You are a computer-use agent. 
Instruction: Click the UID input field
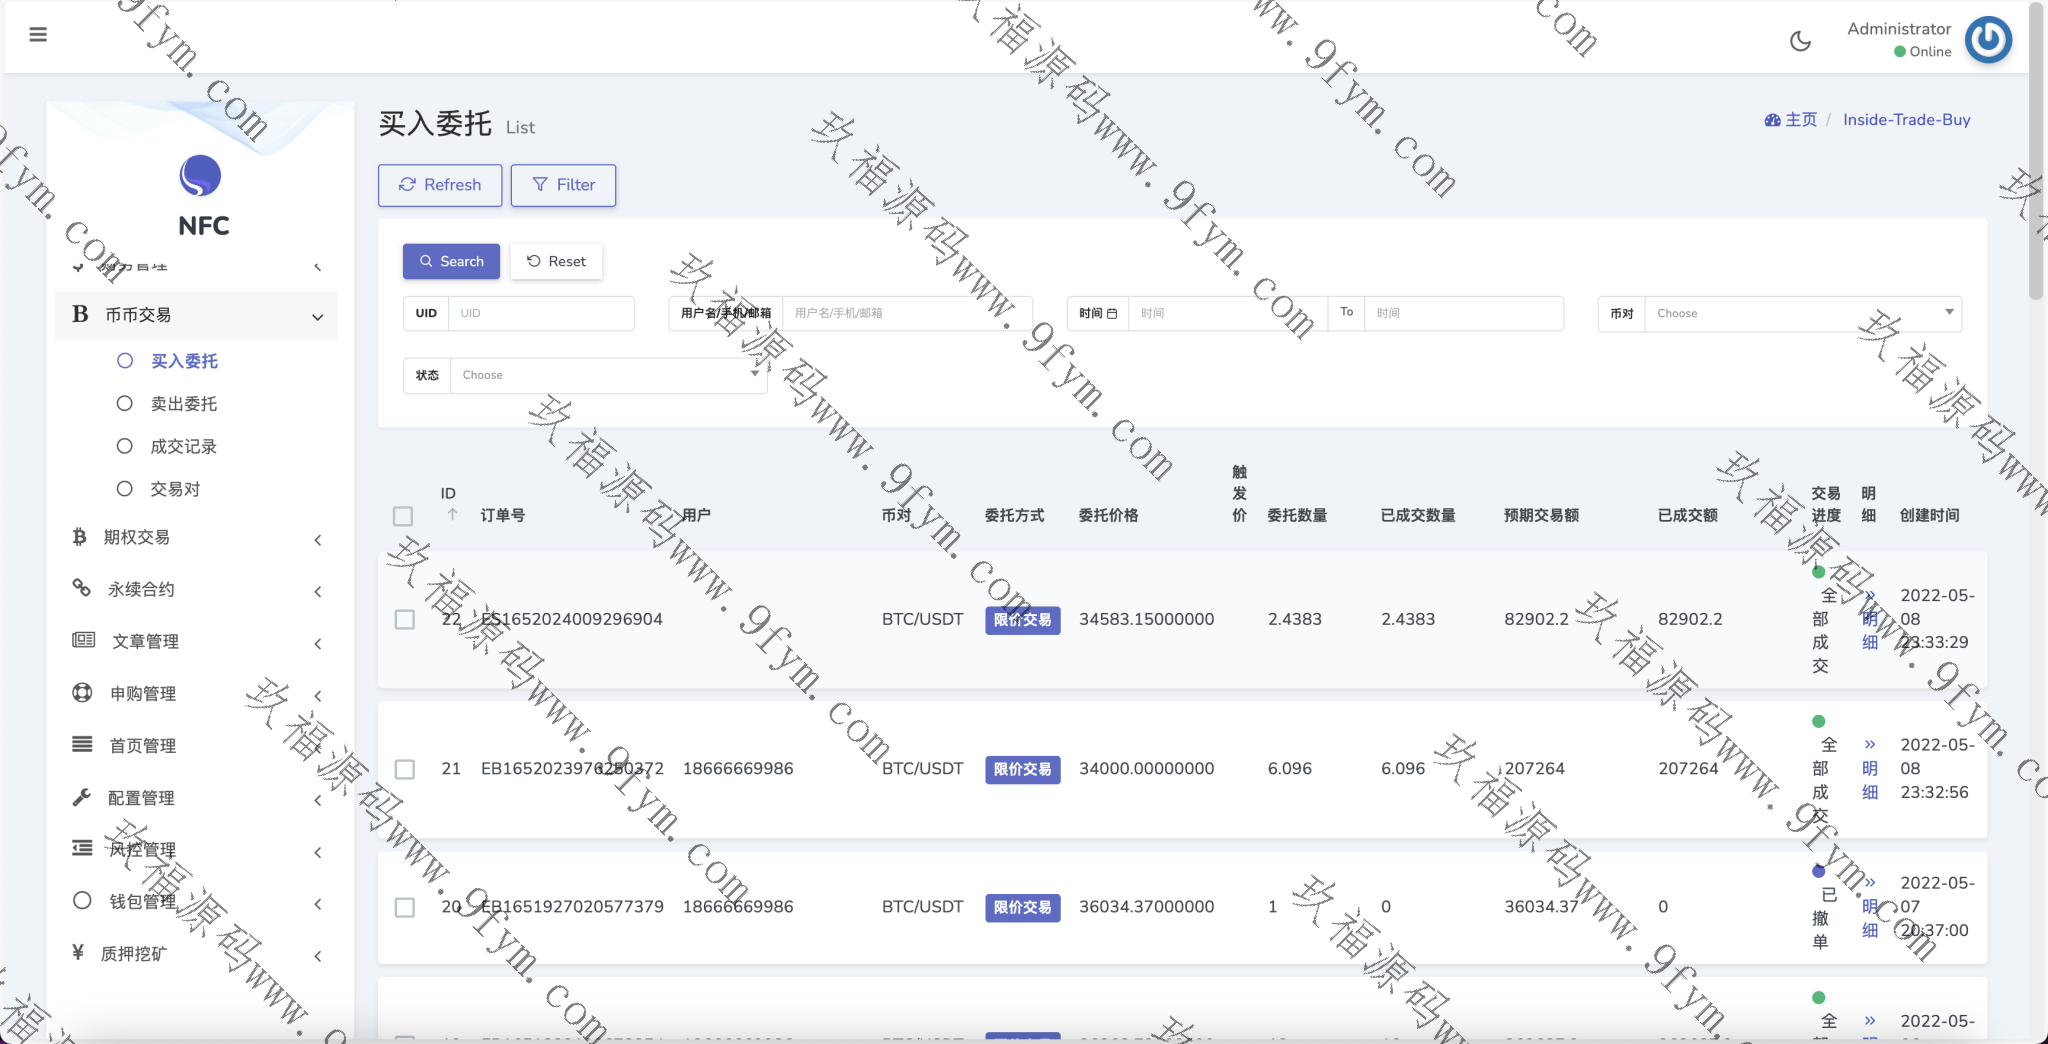click(x=541, y=314)
